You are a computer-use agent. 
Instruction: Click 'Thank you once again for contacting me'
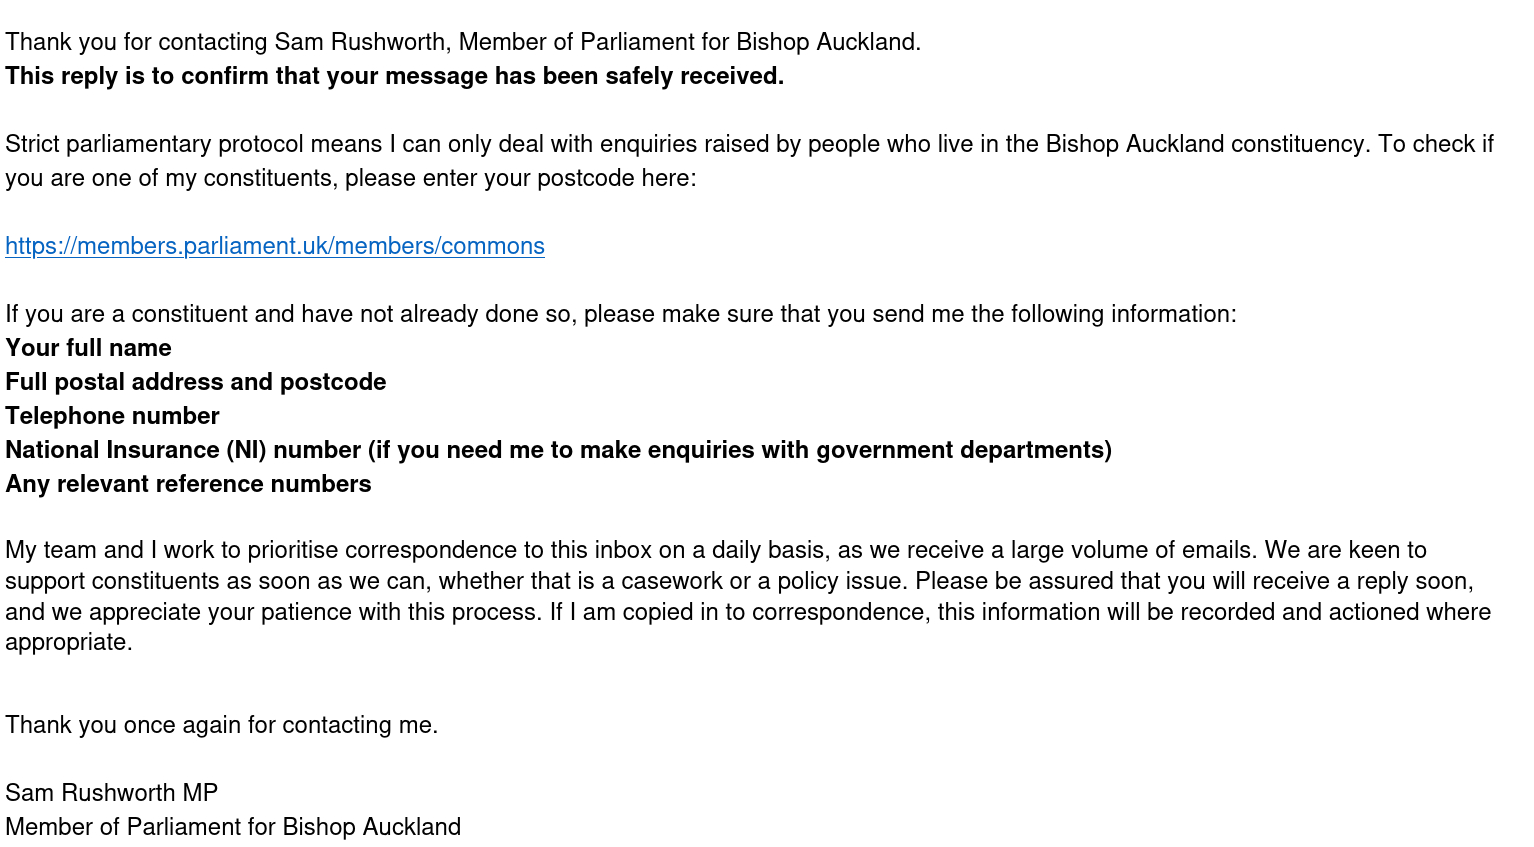[221, 725]
